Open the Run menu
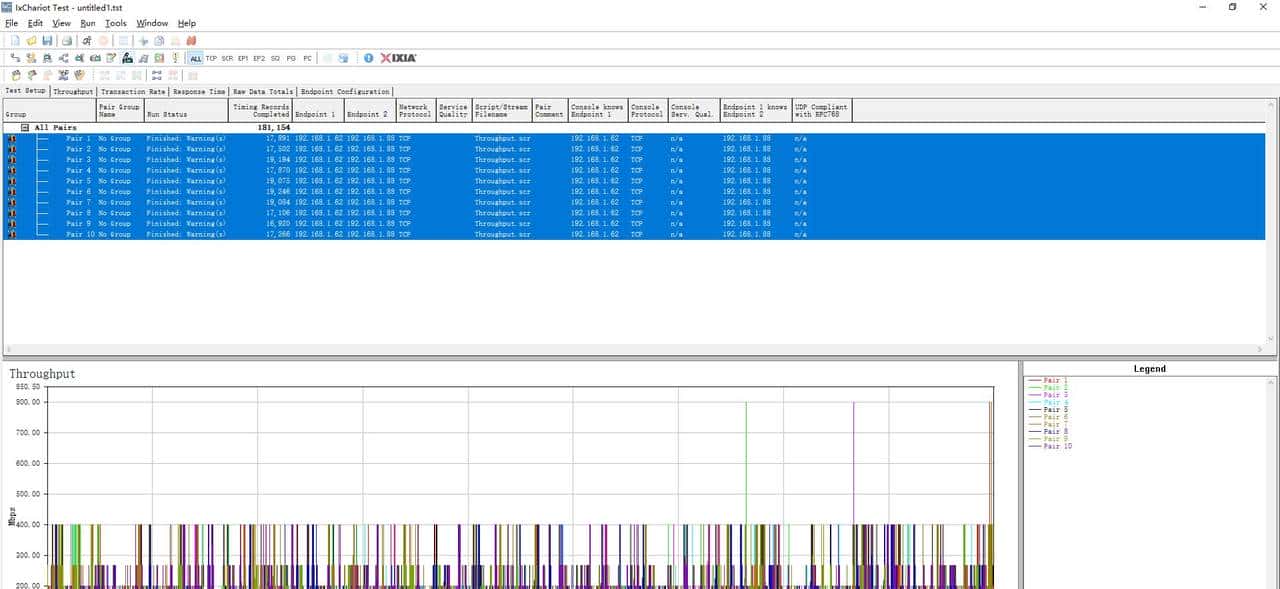 (x=88, y=23)
